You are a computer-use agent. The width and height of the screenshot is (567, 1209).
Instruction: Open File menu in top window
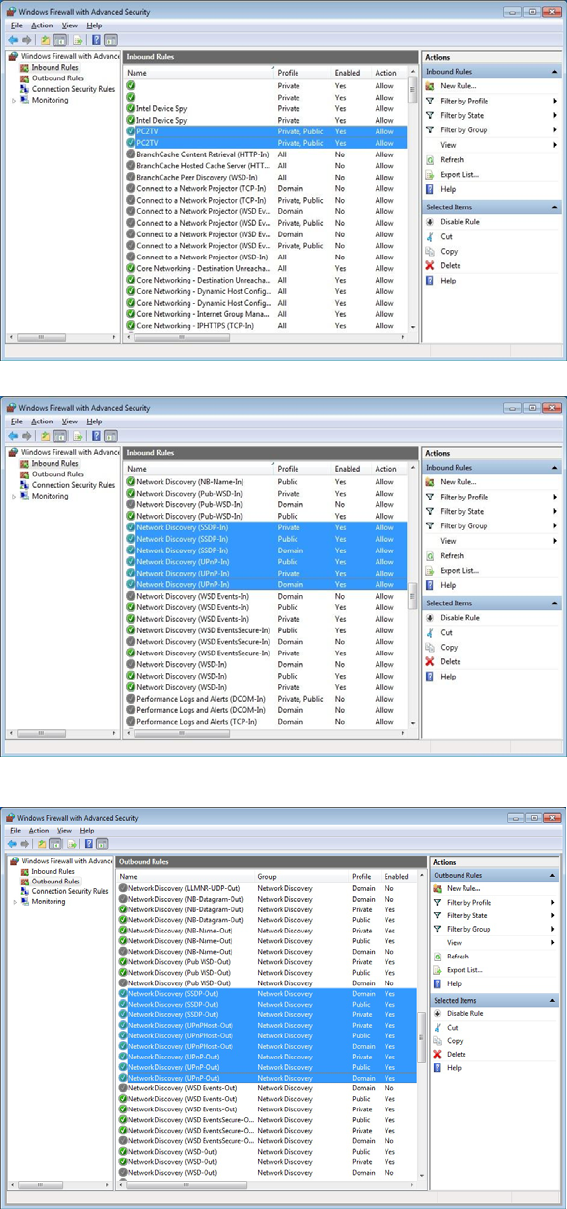[x=16, y=25]
